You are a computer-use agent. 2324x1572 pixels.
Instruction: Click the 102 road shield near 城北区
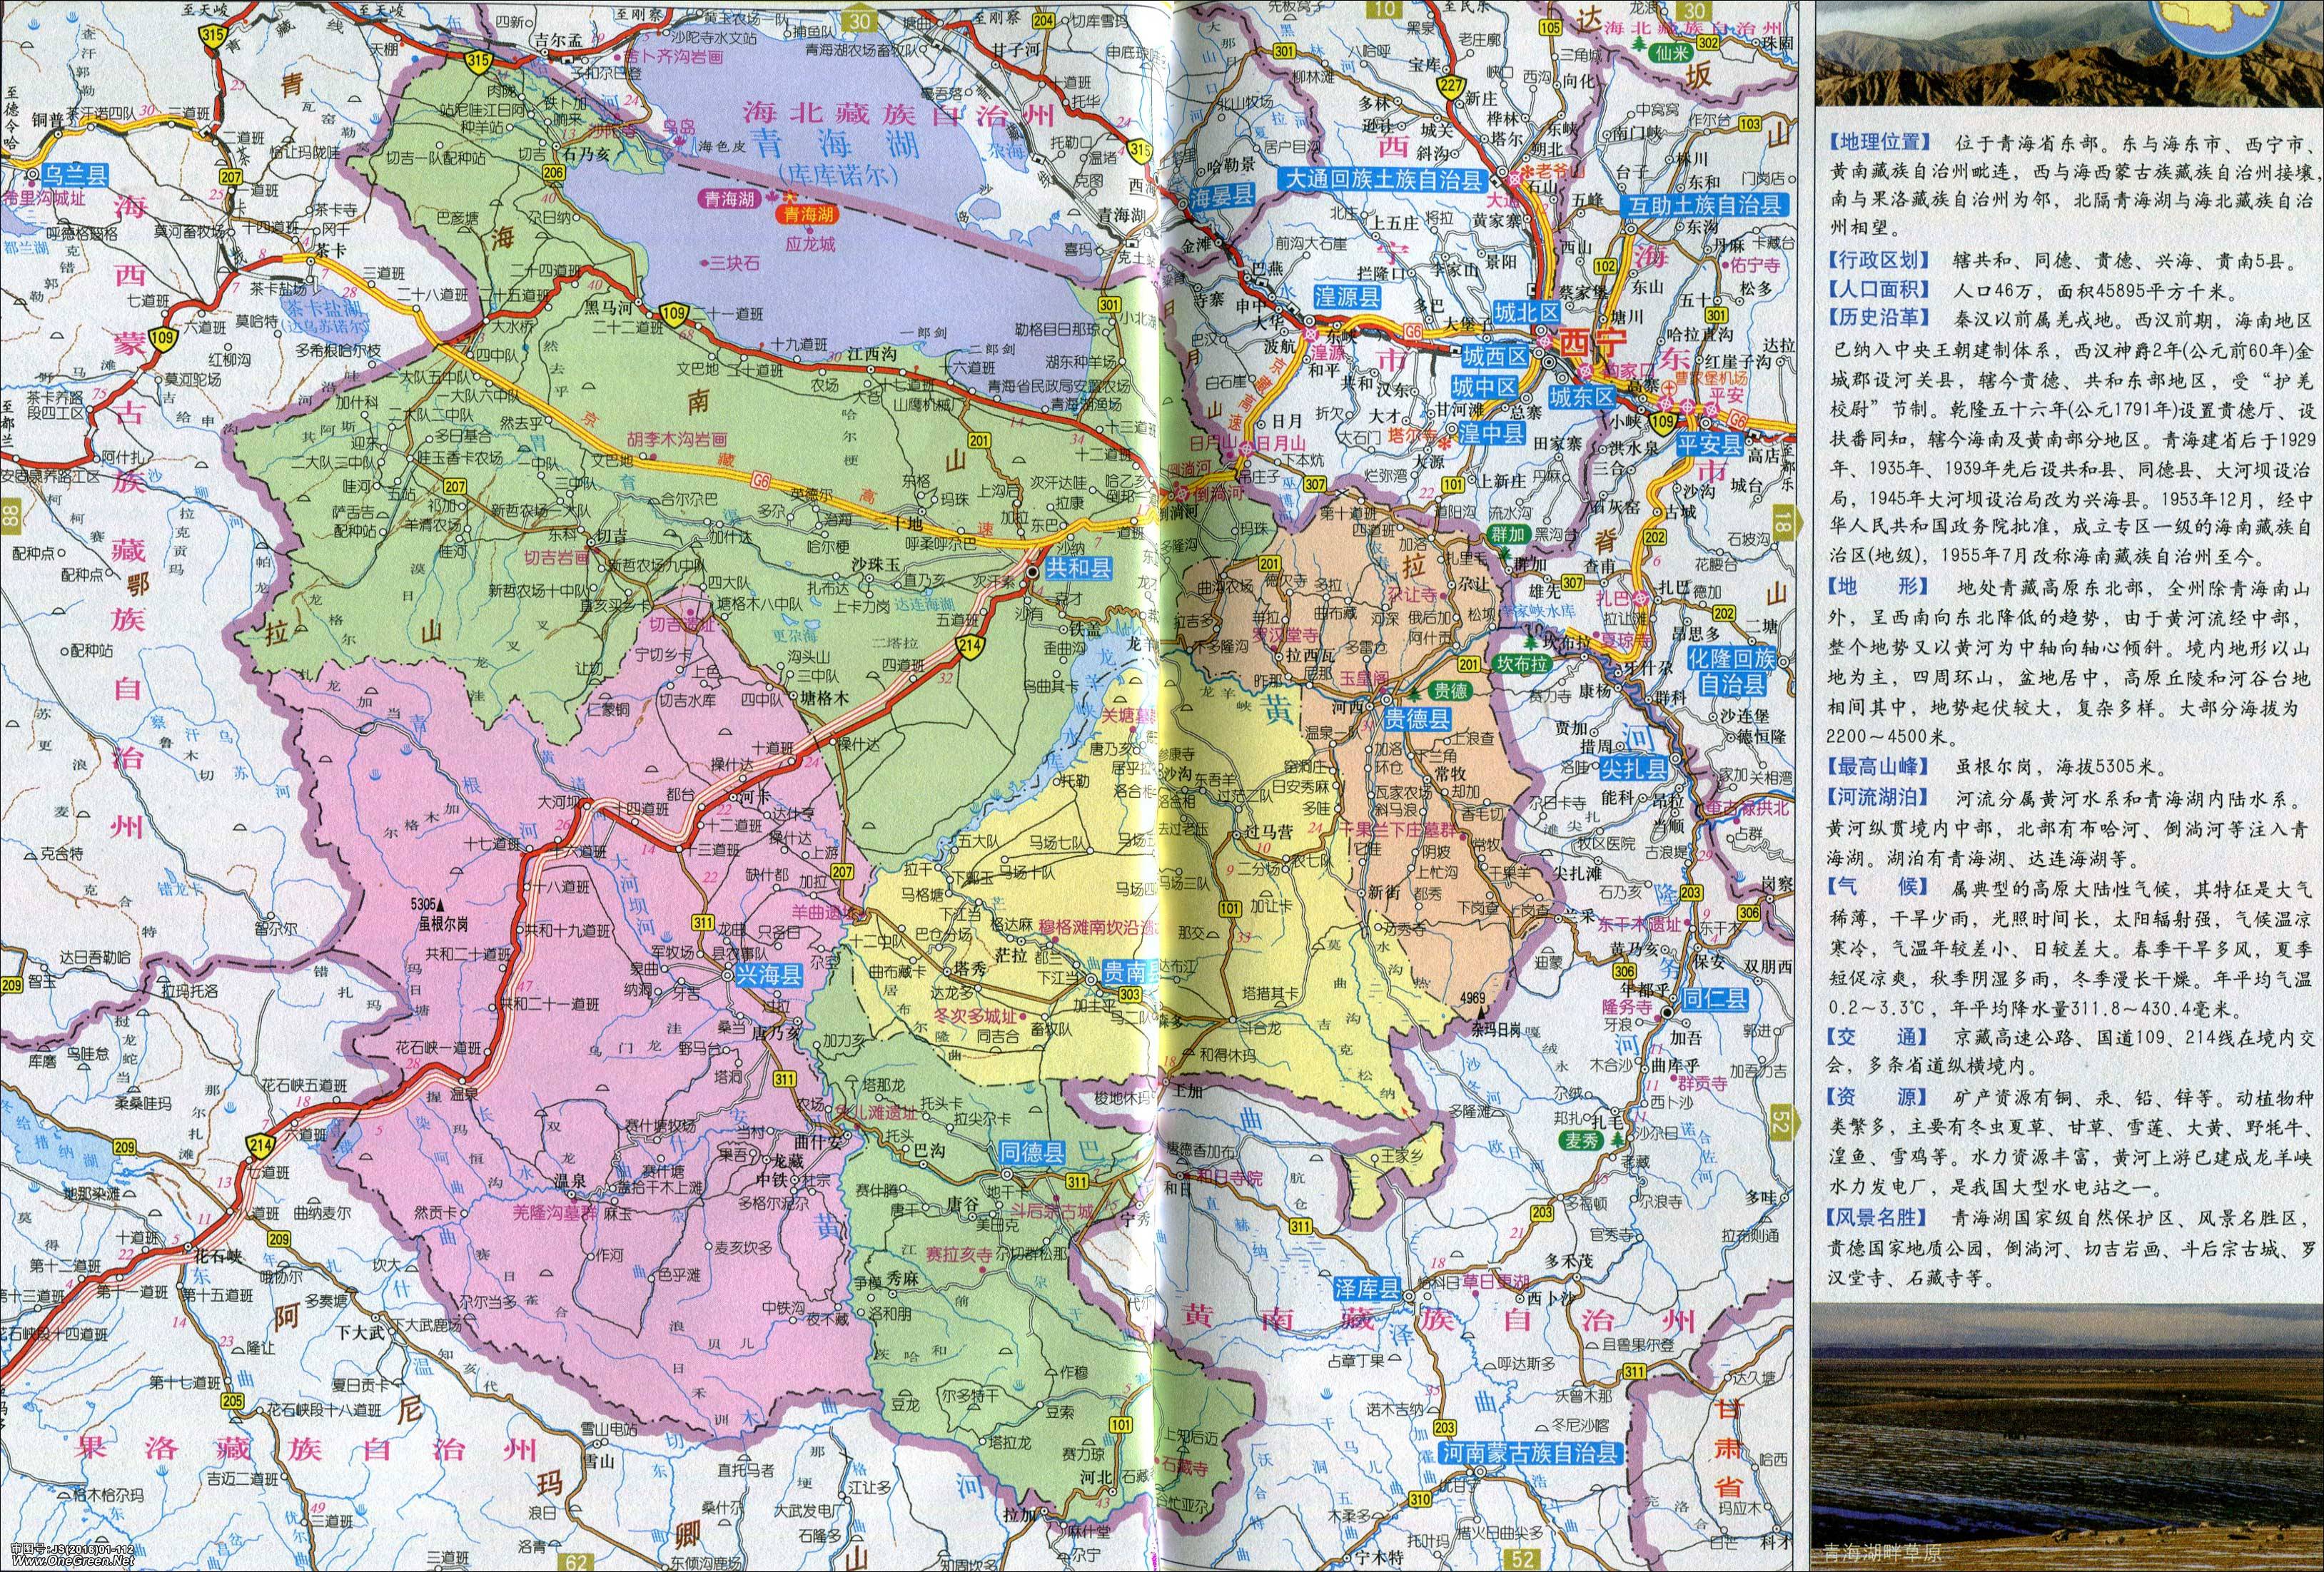(1605, 267)
